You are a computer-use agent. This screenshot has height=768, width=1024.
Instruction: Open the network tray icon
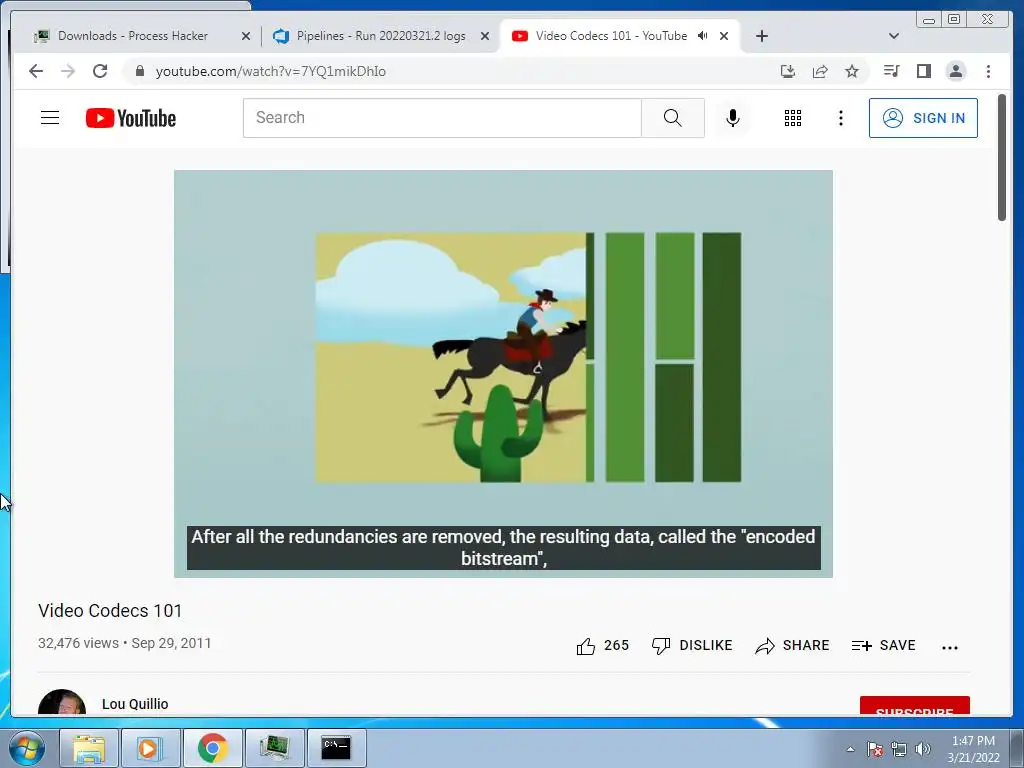899,749
